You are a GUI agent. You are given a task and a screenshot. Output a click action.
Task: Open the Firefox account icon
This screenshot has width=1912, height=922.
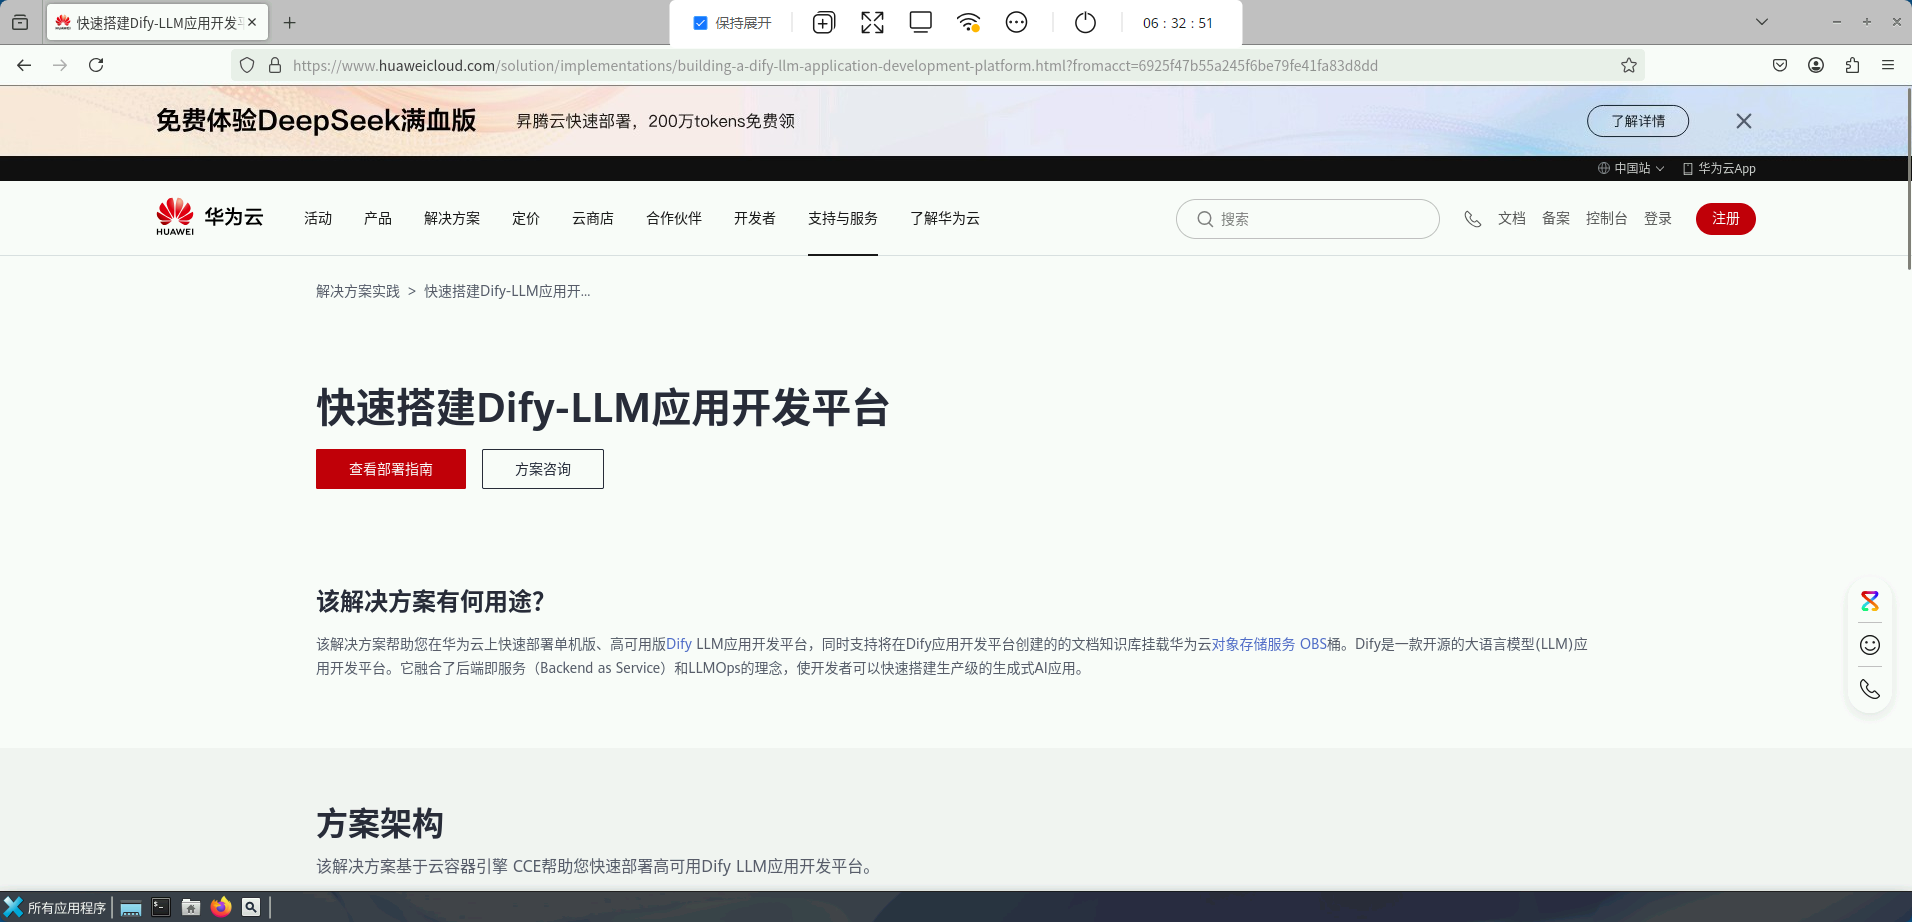pyautogui.click(x=1816, y=65)
